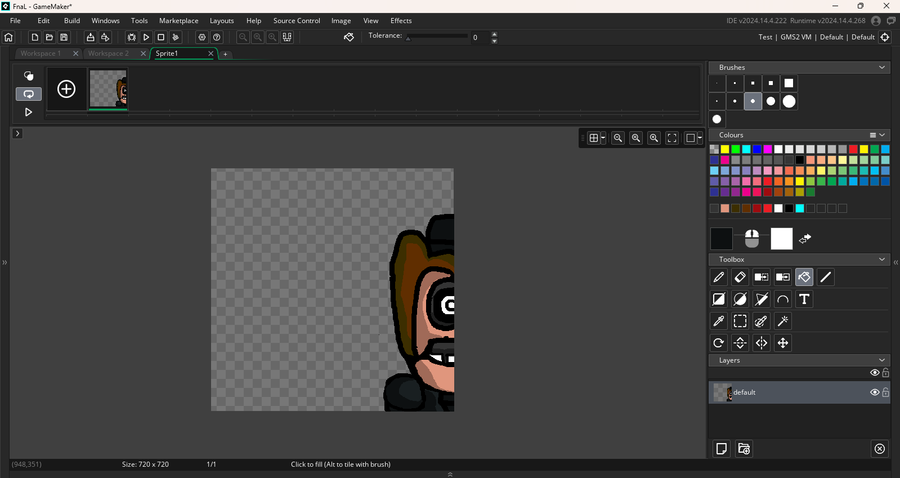Screen dimensions: 900x478
Task: Toggle animation loop mode
Action: 29,94
